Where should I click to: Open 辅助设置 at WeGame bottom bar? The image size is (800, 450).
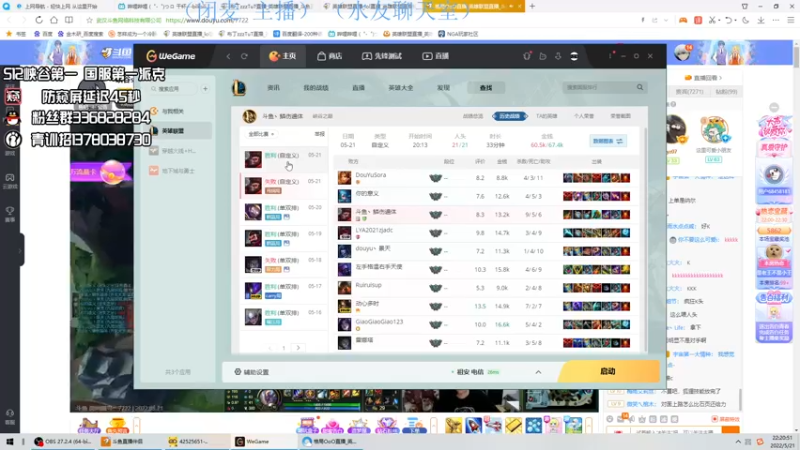click(x=252, y=372)
